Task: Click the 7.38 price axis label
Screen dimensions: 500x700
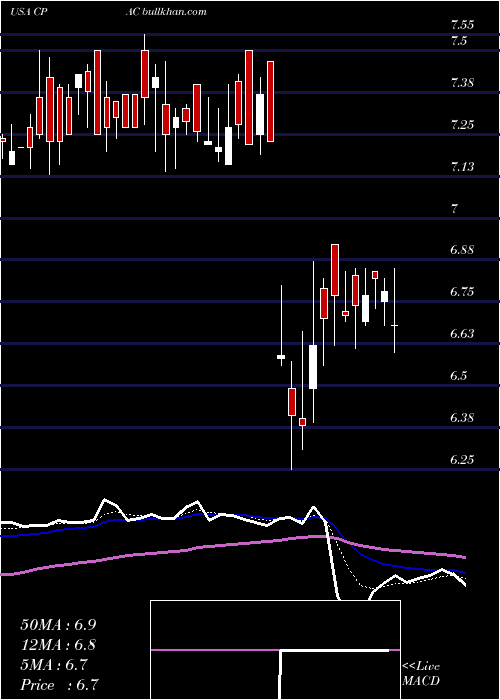Action: pyautogui.click(x=461, y=83)
